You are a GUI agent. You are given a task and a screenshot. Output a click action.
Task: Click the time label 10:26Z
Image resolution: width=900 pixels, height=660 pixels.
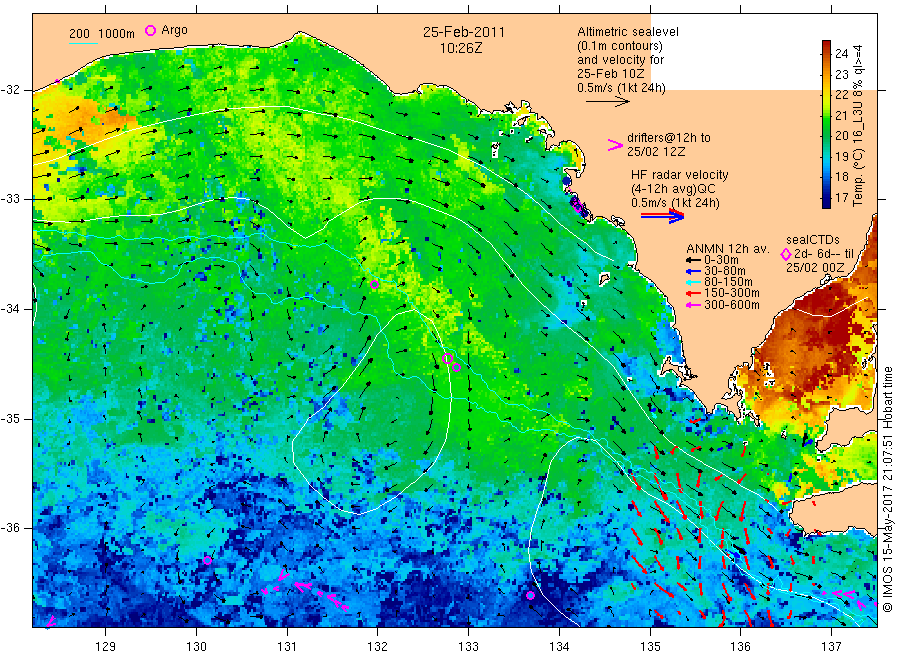[x=461, y=48]
